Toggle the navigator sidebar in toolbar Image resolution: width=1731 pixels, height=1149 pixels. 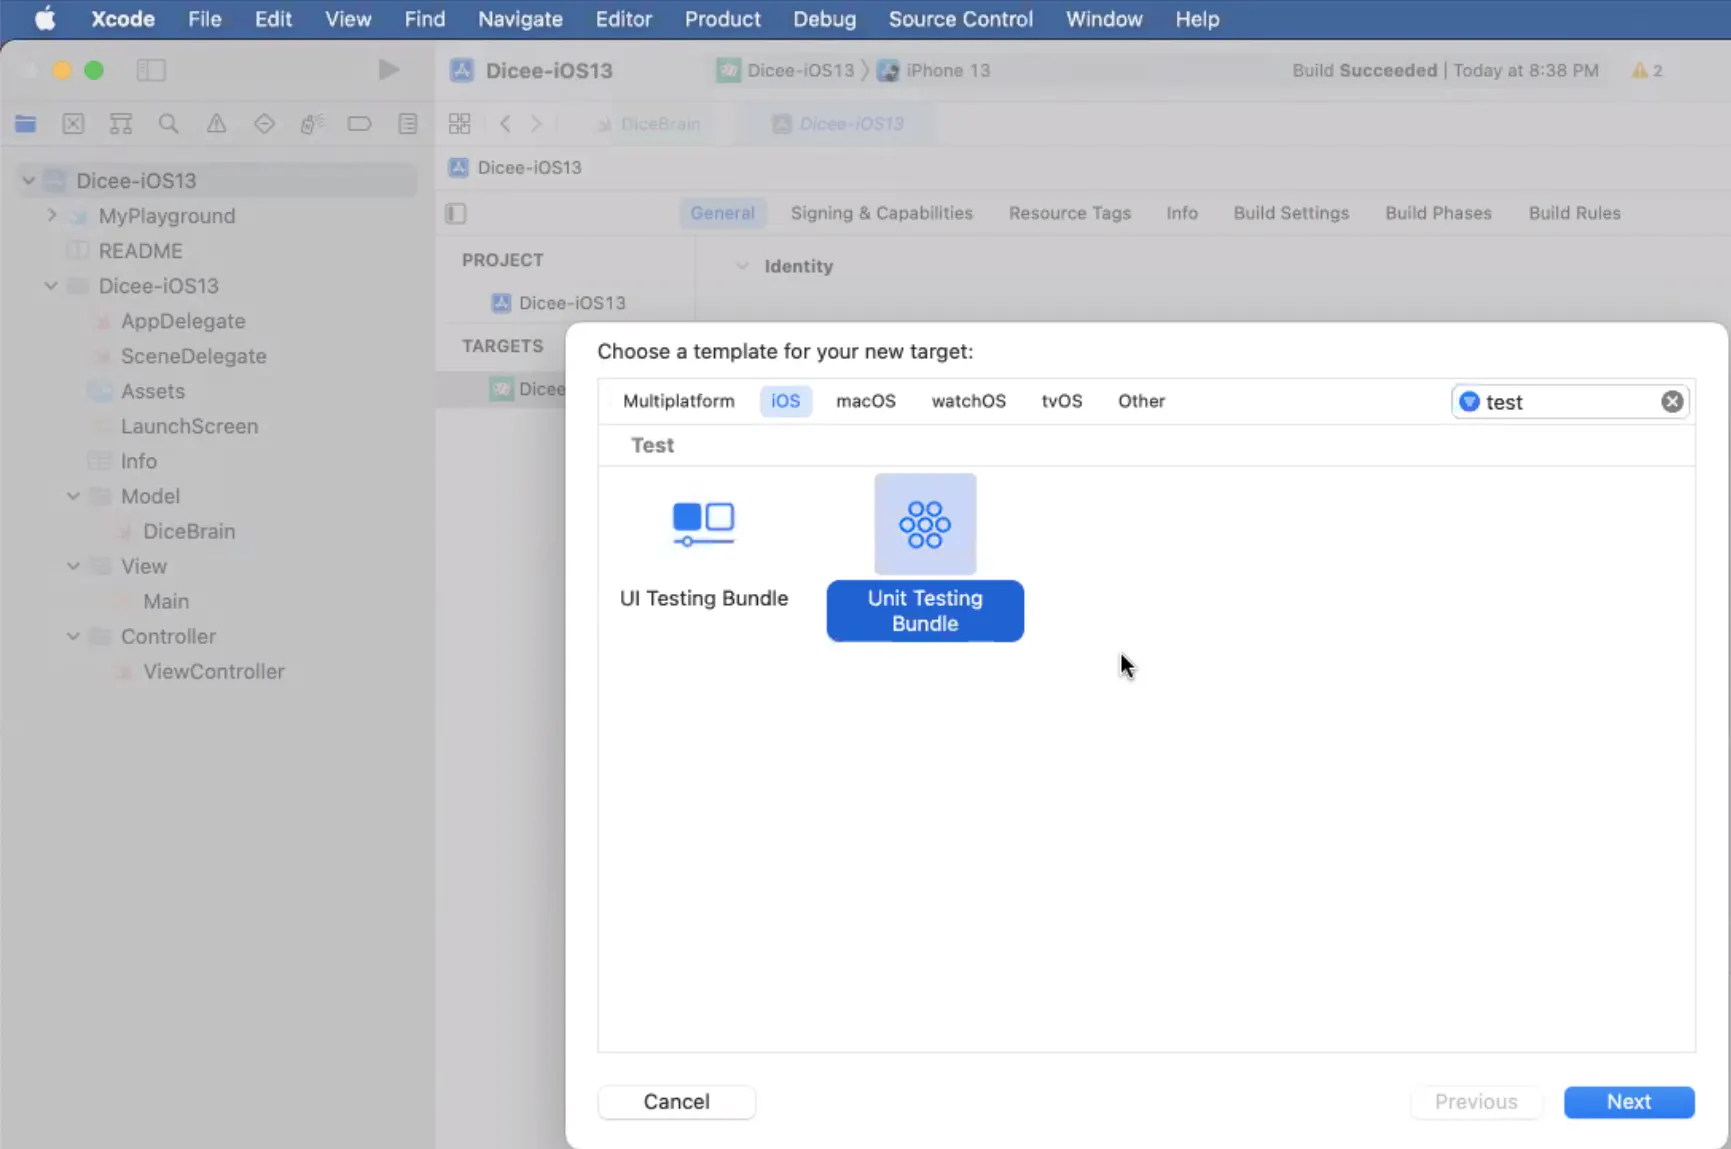(x=151, y=70)
